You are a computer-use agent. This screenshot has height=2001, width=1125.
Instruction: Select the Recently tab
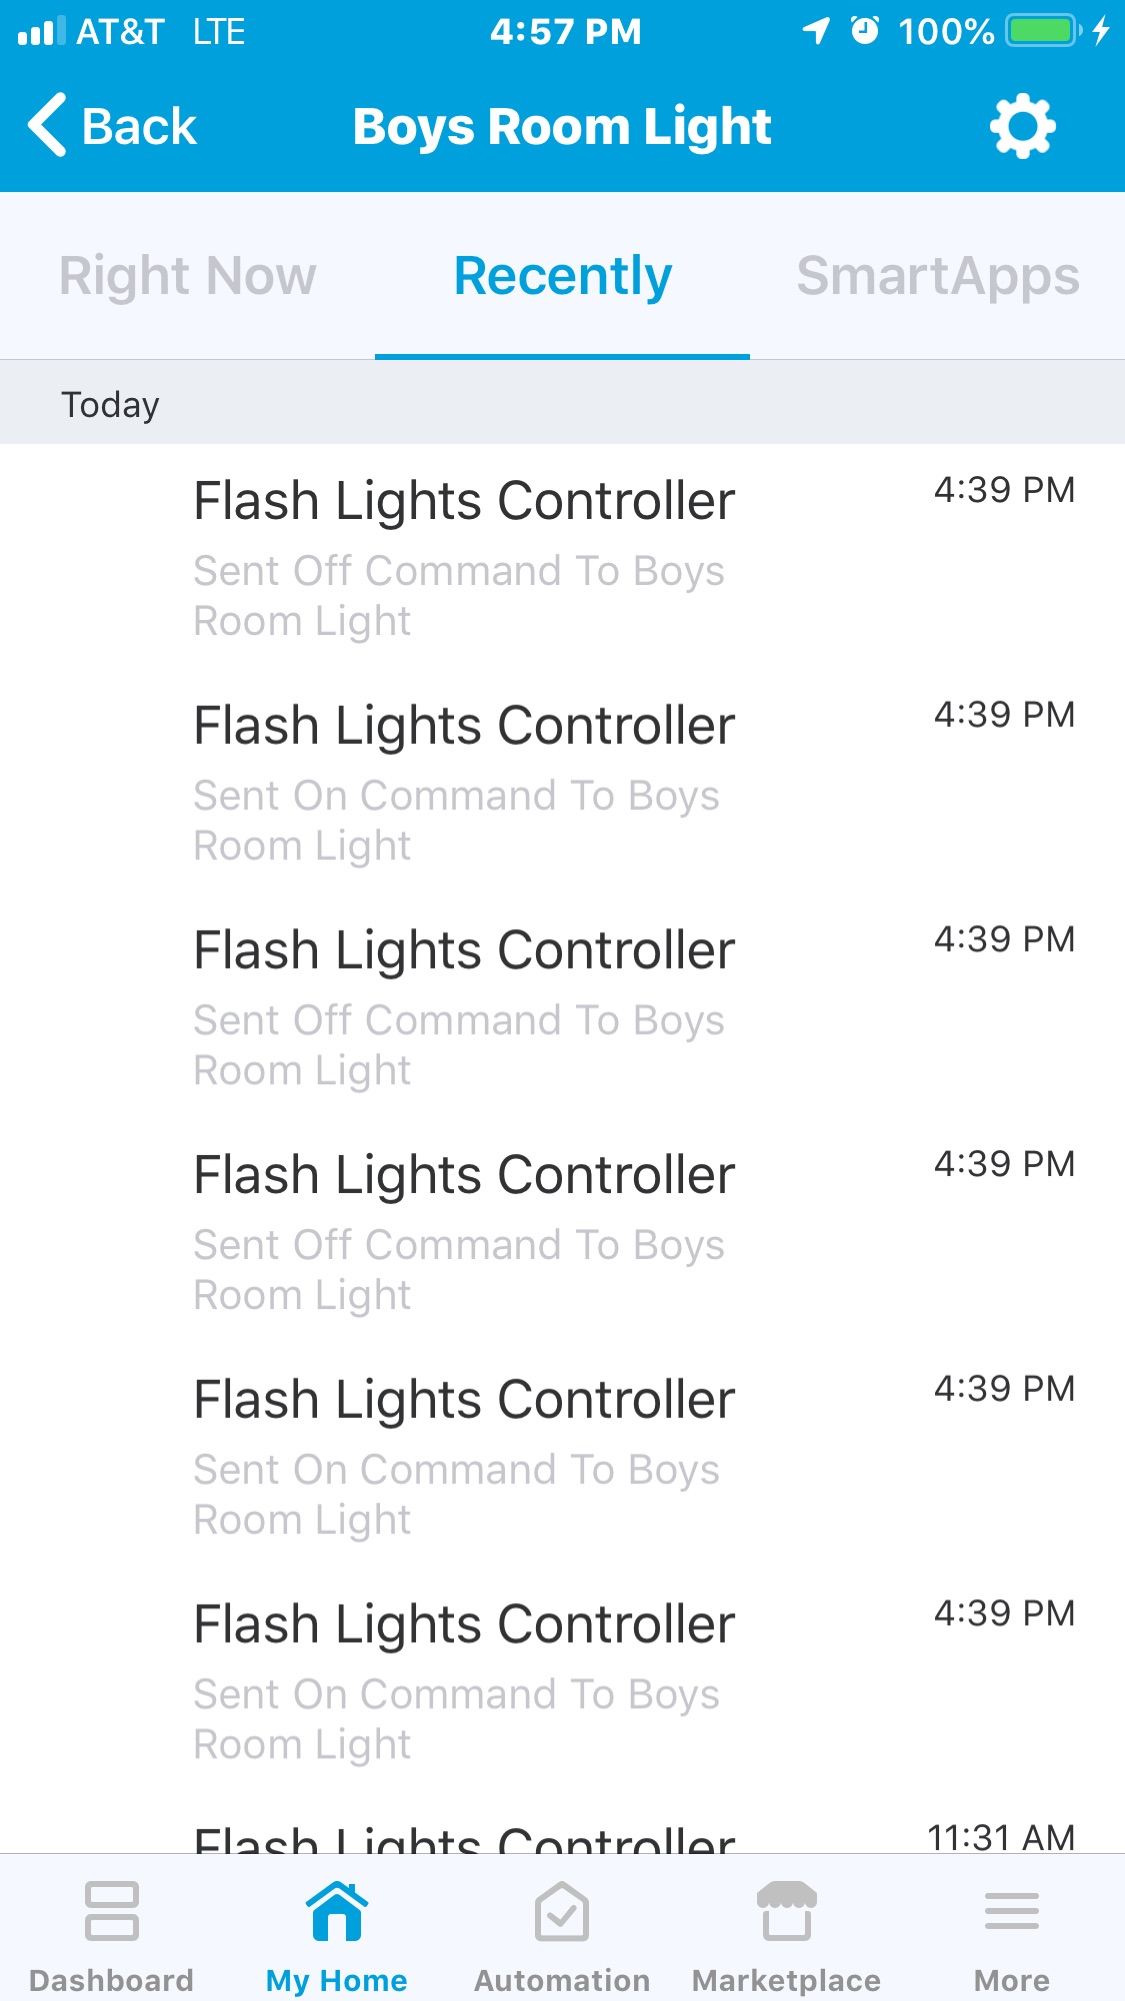point(562,276)
